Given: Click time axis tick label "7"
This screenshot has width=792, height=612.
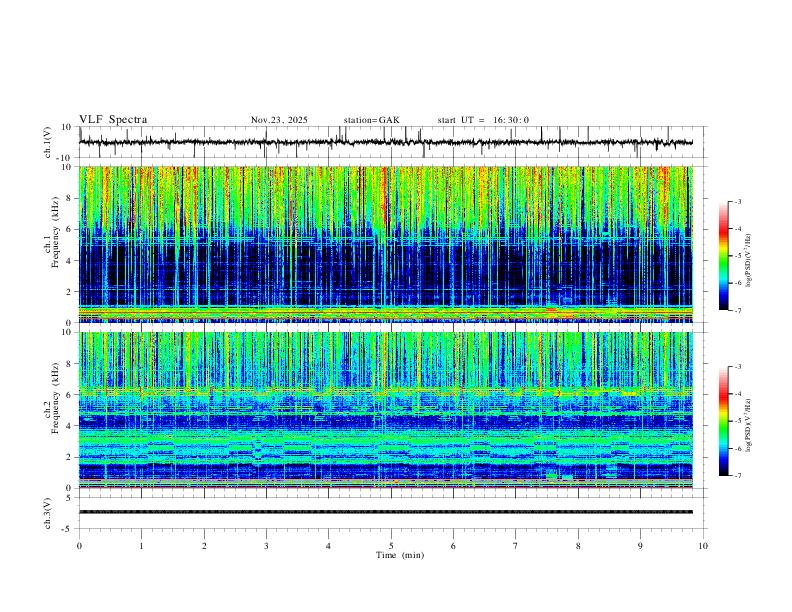Looking at the screenshot, I should click(x=516, y=546).
